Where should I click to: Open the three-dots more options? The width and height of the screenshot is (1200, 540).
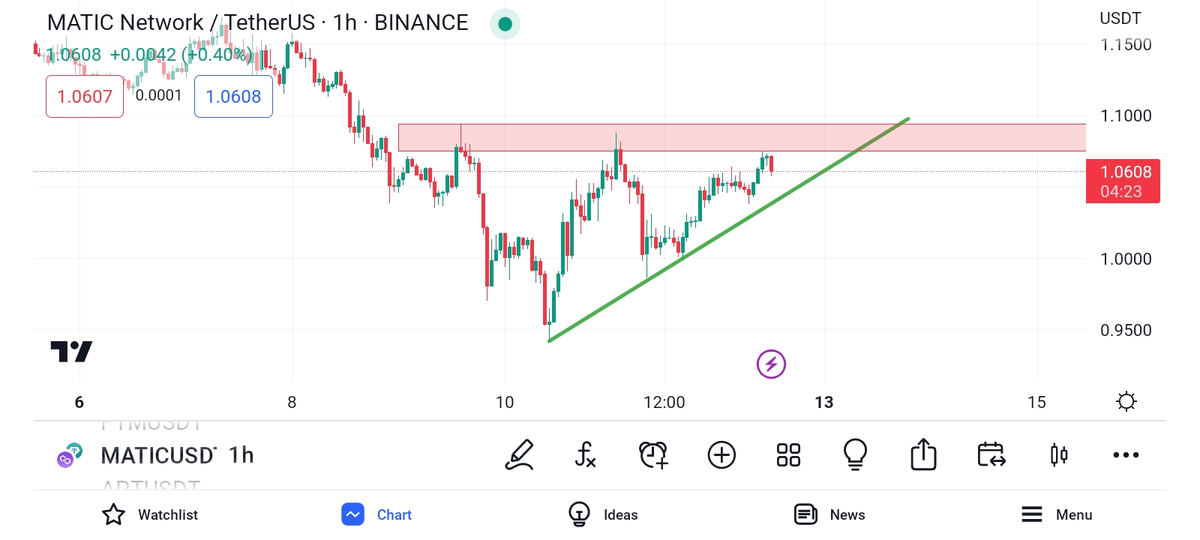(1125, 455)
